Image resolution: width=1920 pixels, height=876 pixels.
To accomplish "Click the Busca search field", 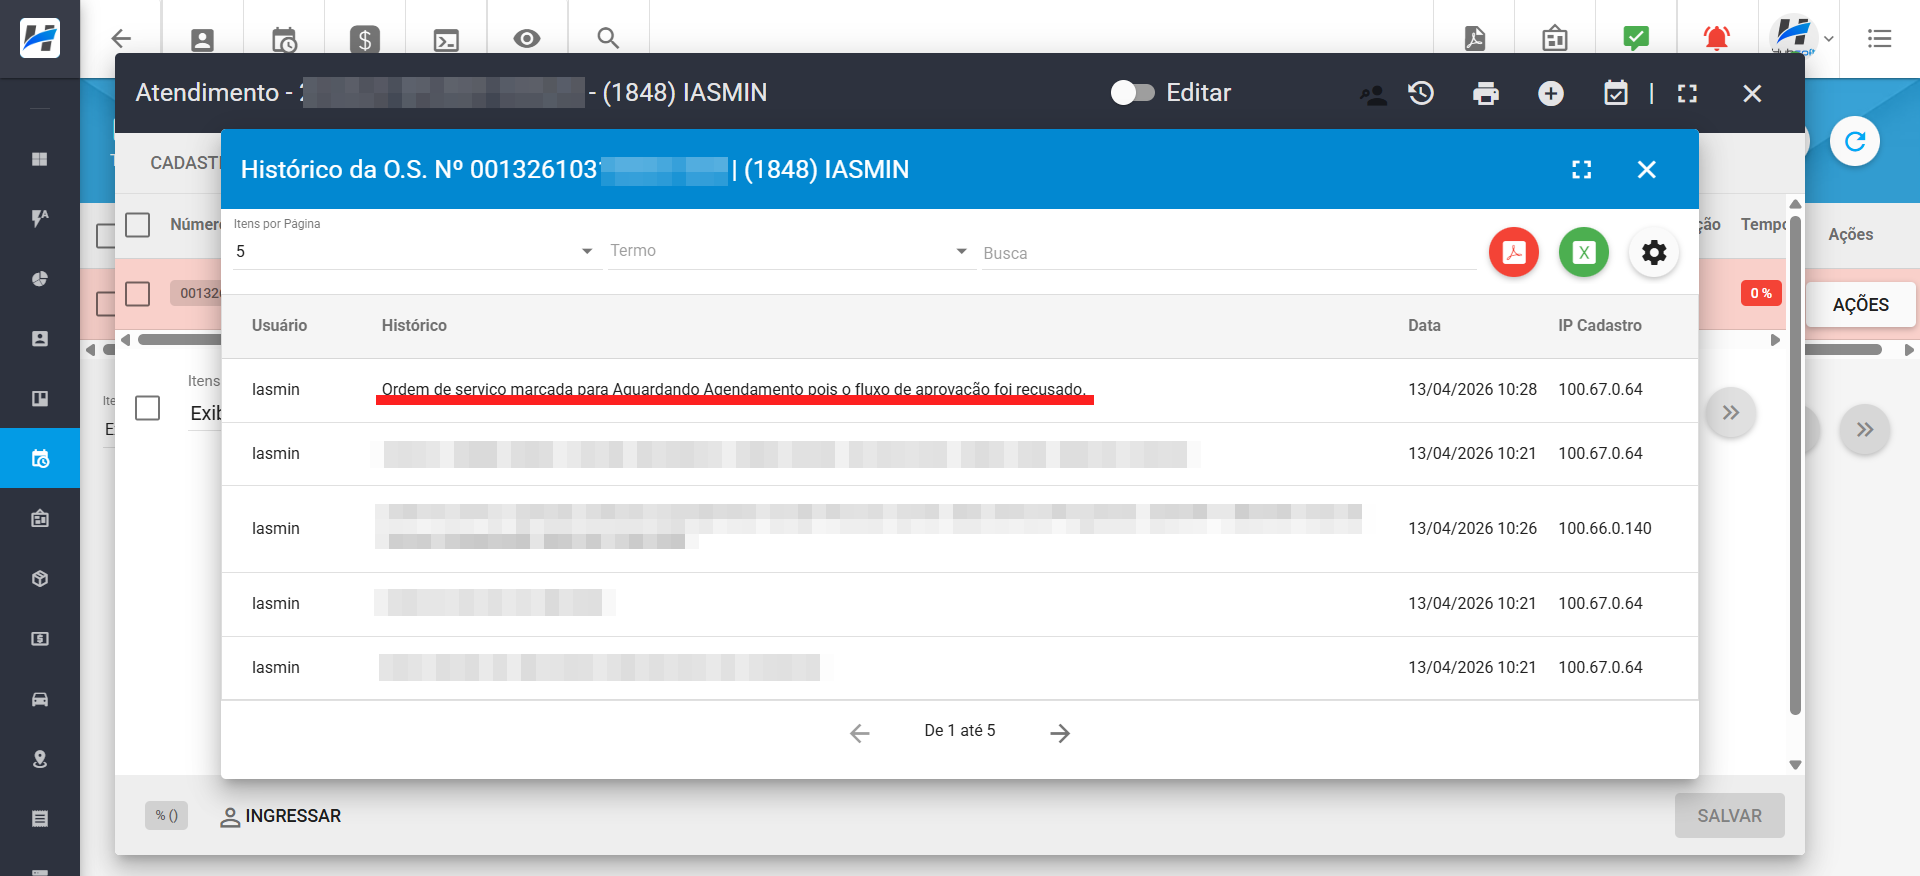I will point(1228,254).
